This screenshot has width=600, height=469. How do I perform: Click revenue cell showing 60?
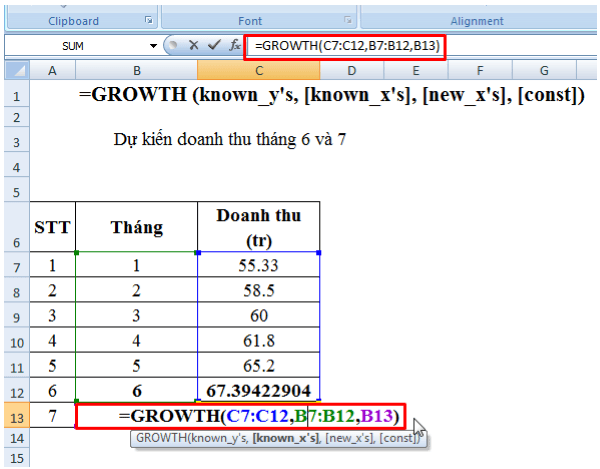(259, 315)
